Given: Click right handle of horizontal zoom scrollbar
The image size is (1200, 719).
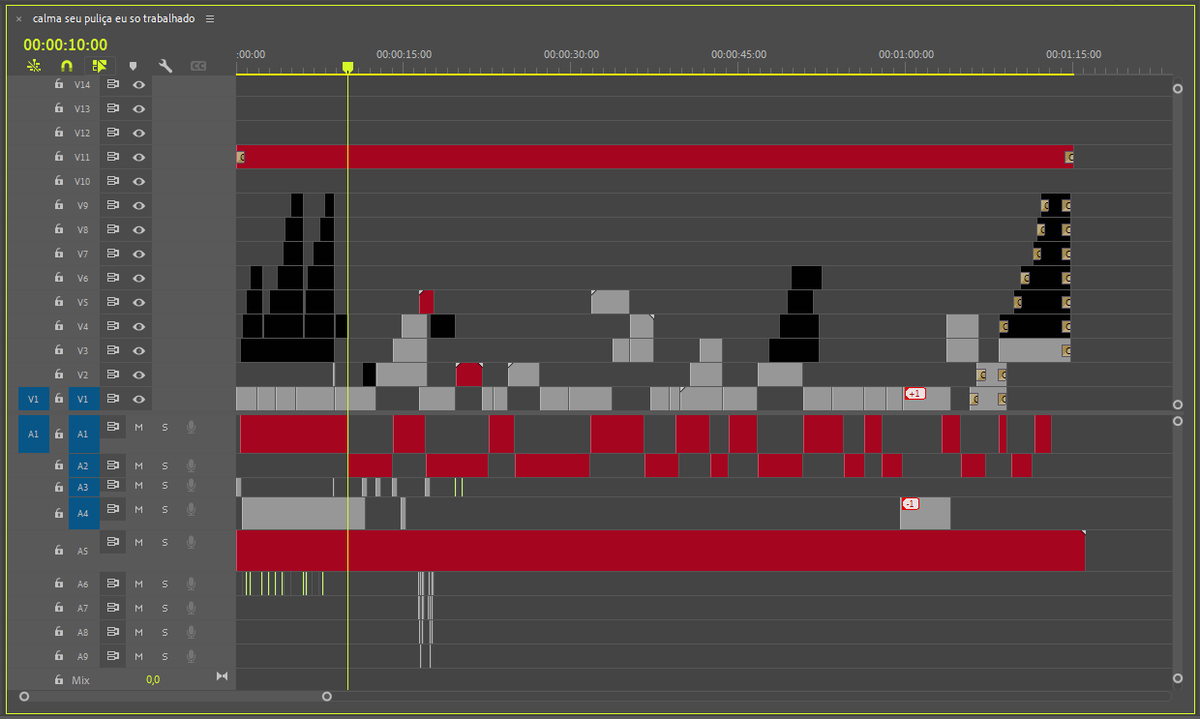Looking at the screenshot, I should [327, 696].
